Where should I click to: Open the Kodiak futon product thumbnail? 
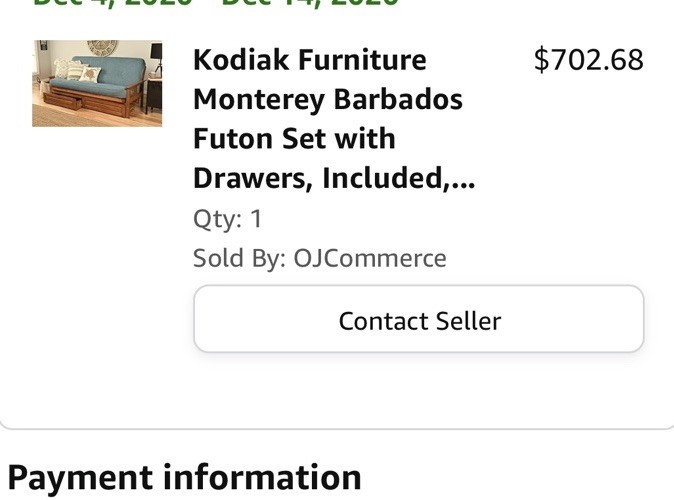pyautogui.click(x=97, y=83)
